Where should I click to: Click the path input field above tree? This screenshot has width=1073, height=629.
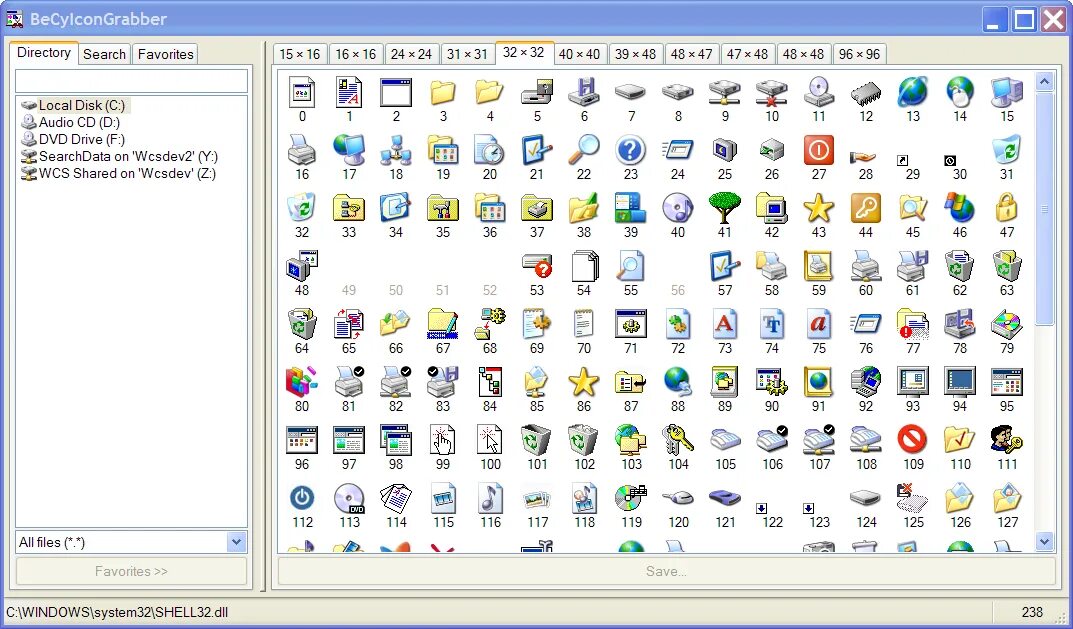[131, 81]
